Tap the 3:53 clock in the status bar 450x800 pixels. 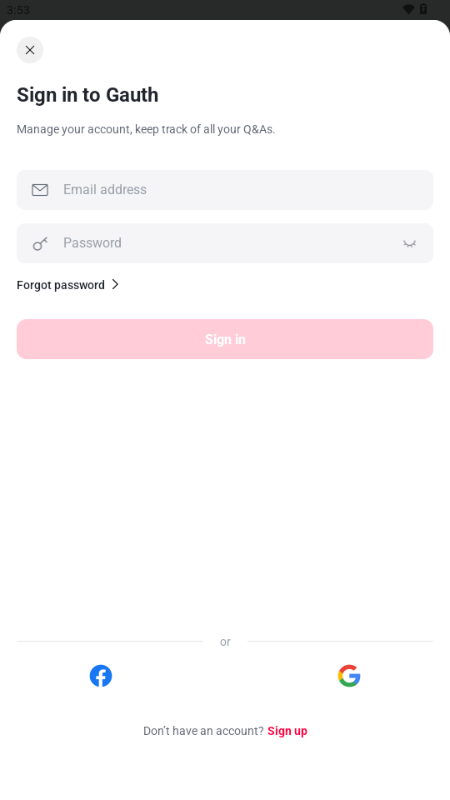point(18,10)
